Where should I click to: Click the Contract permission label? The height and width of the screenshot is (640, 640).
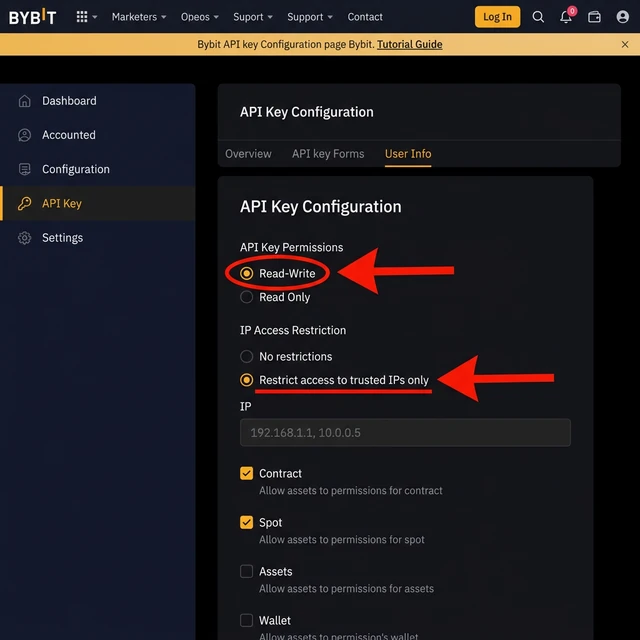(x=280, y=473)
